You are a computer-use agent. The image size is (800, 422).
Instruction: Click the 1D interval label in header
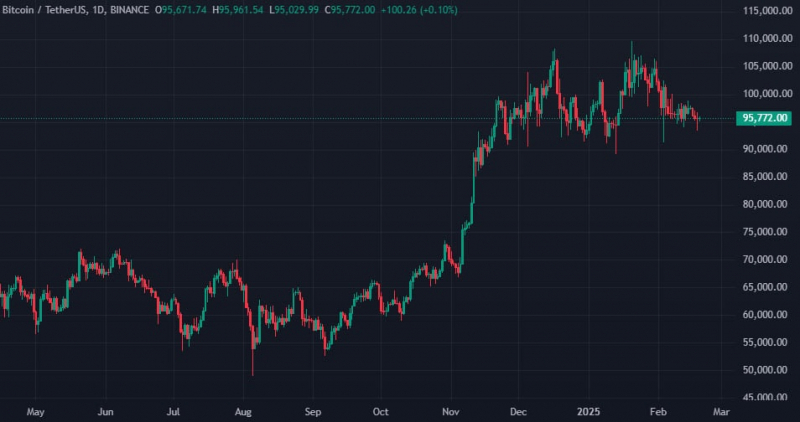[x=99, y=10]
